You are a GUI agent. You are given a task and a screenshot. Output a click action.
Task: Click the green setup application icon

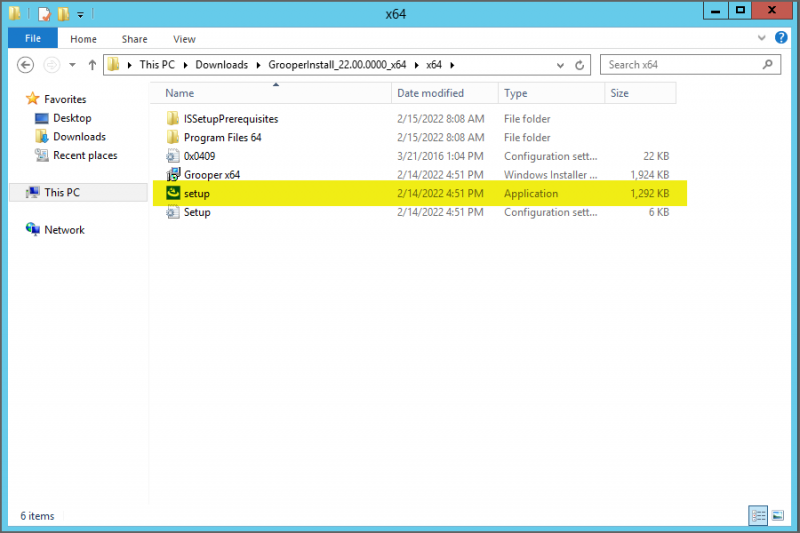(x=173, y=193)
